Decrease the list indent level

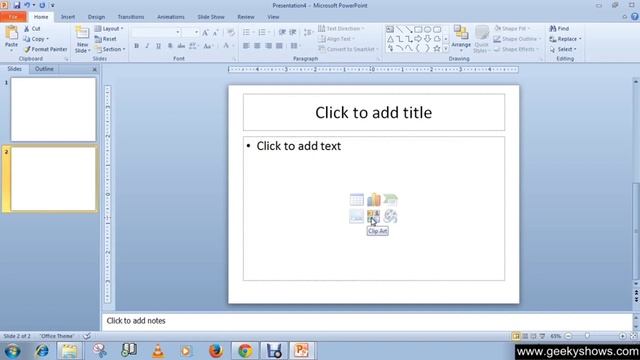coord(282,32)
